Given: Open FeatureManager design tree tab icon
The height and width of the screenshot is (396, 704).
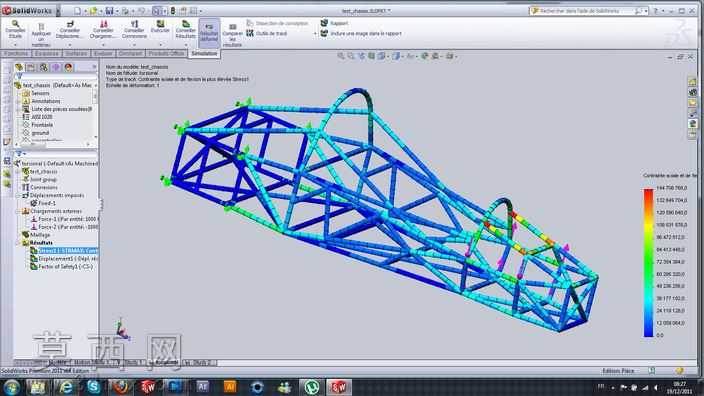Looking at the screenshot, I should point(19,67).
